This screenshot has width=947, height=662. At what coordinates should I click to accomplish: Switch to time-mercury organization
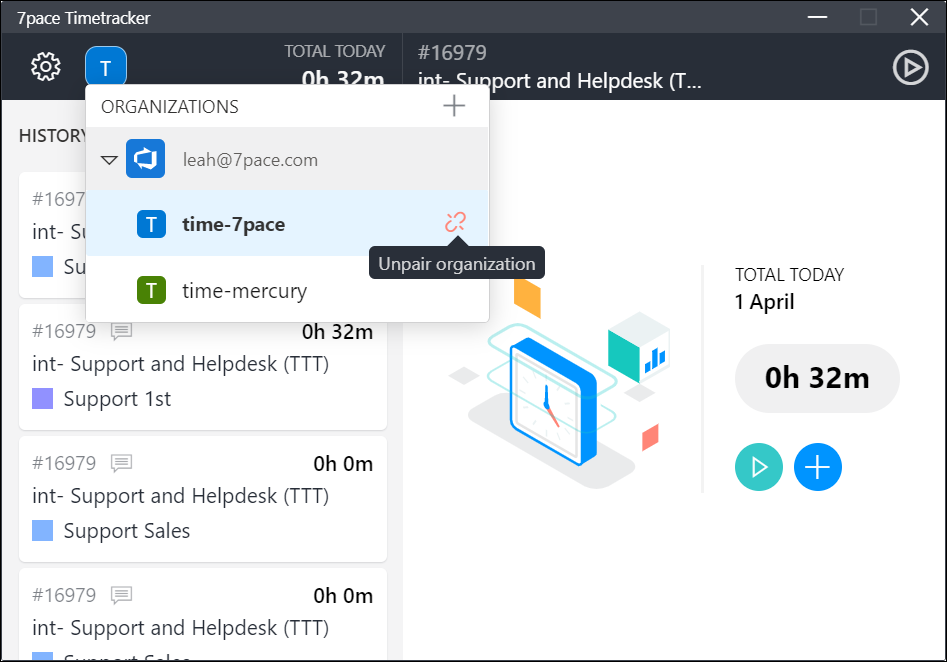(287, 291)
